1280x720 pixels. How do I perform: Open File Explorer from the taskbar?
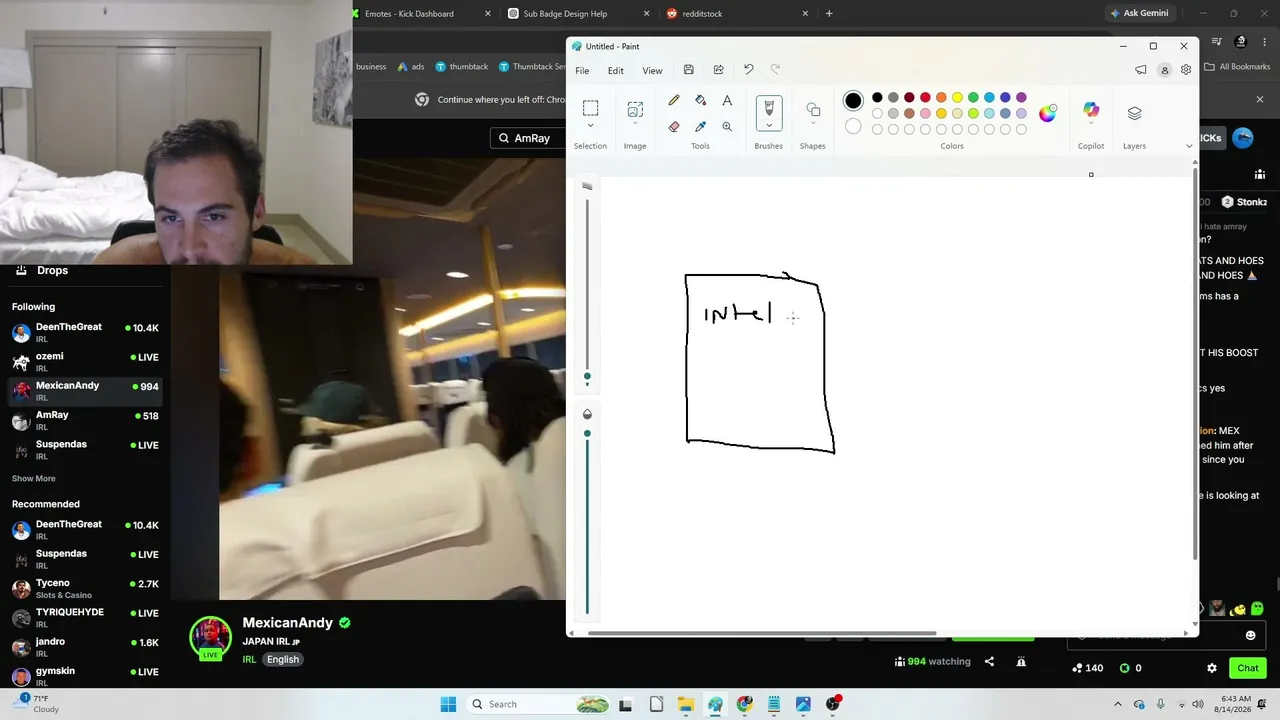[685, 704]
